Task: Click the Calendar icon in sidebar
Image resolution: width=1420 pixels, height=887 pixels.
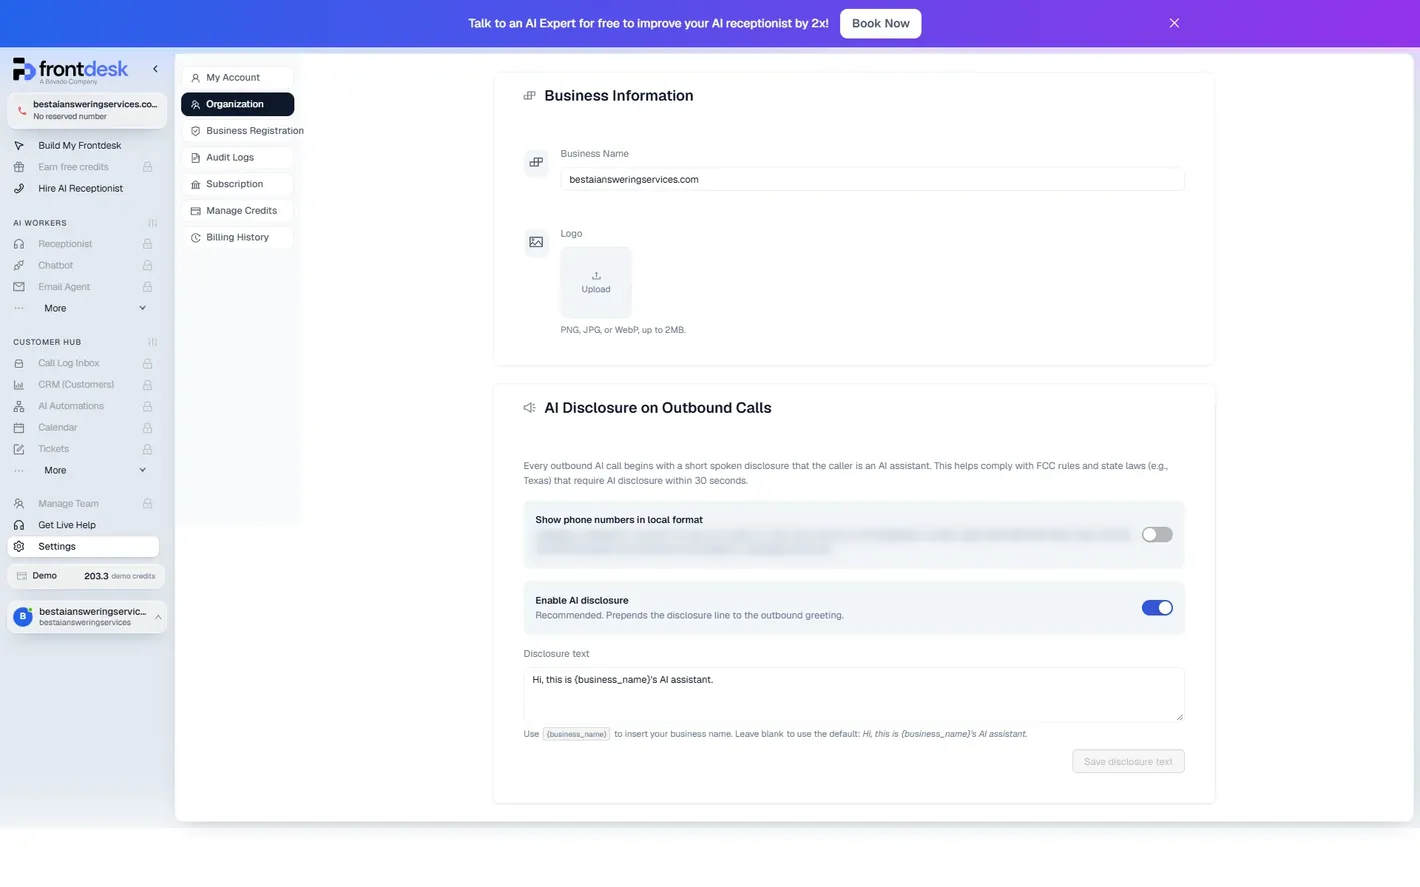Action: pos(19,428)
